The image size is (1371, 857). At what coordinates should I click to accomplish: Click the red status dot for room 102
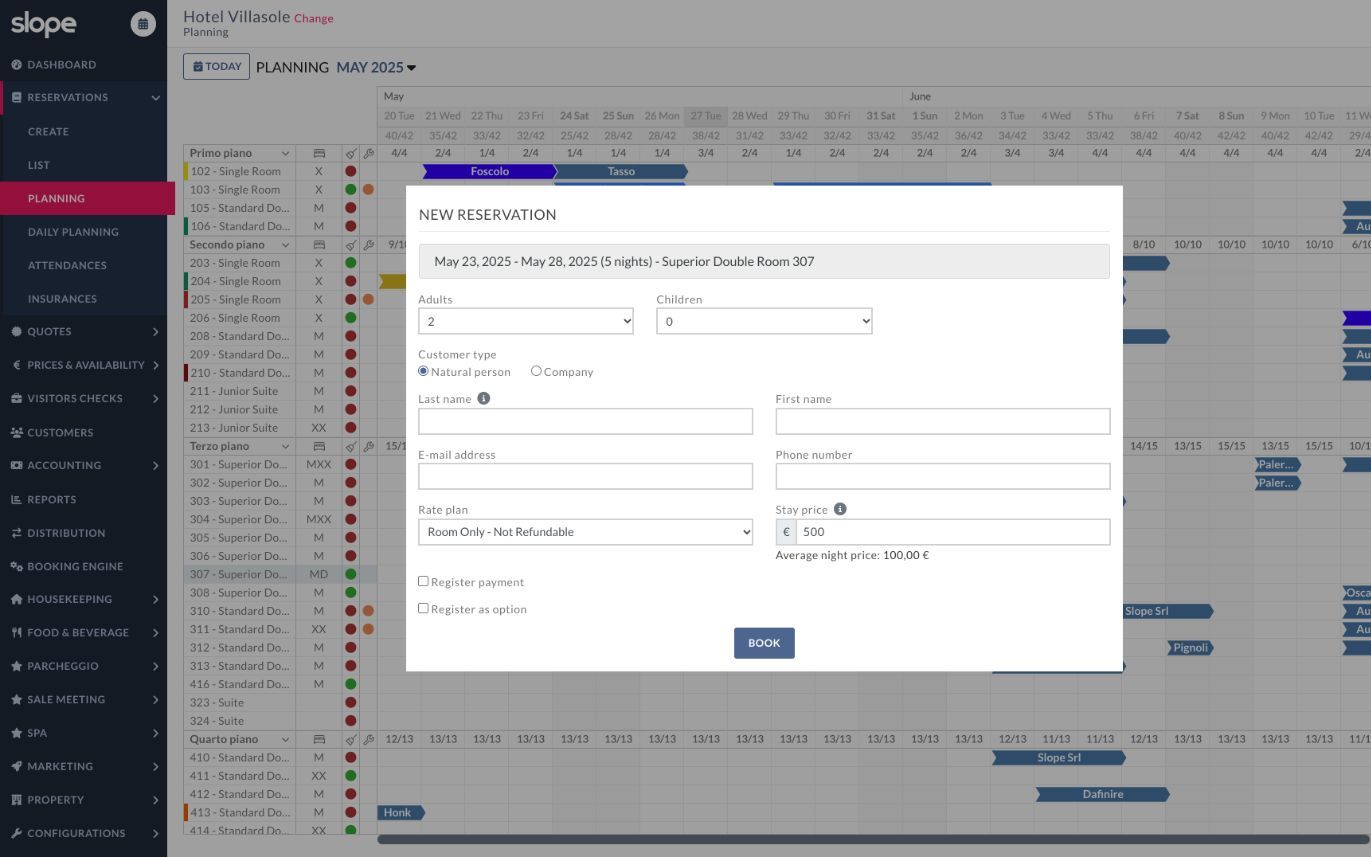point(351,172)
